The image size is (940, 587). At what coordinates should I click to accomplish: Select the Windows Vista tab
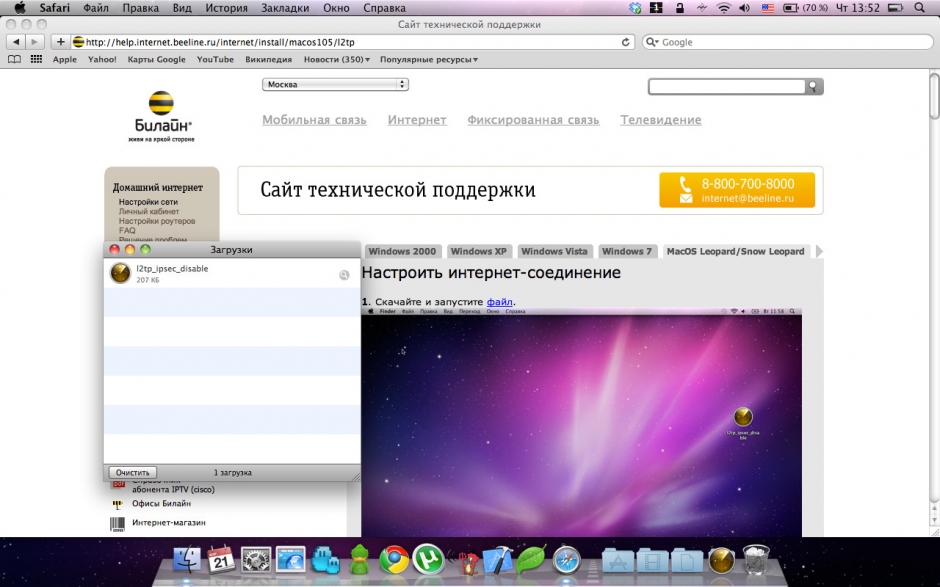554,251
